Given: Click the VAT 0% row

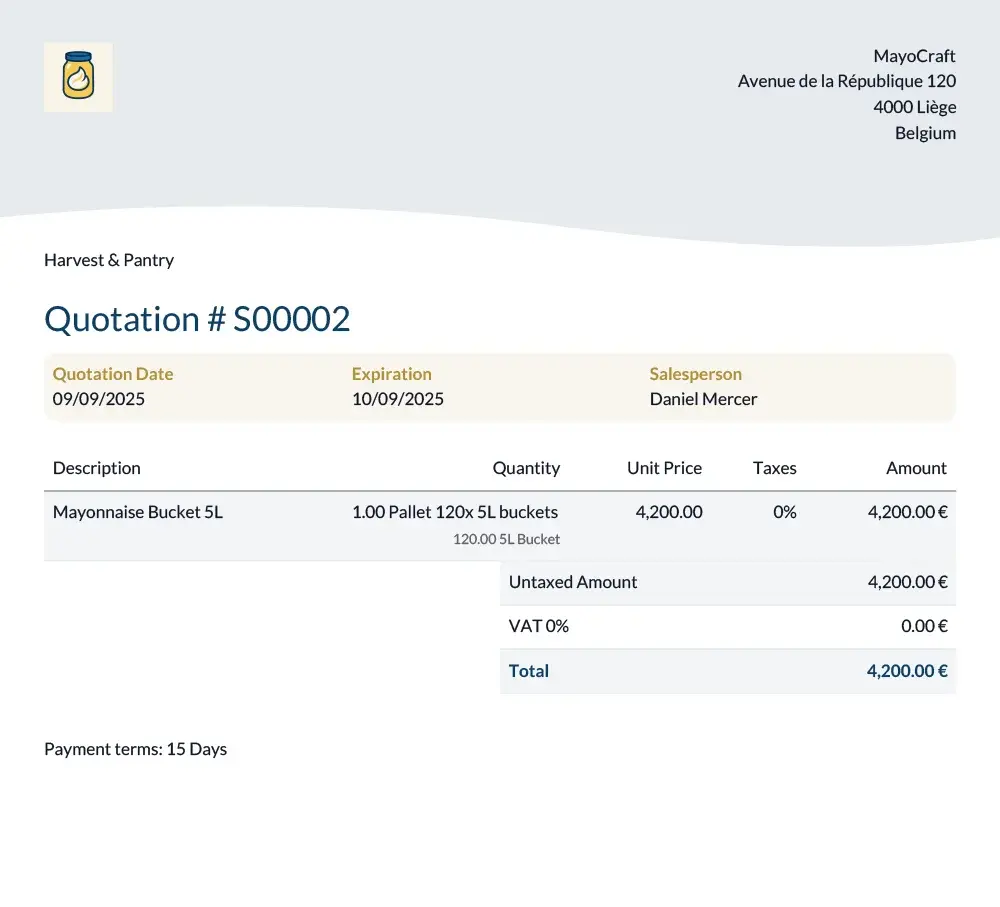Looking at the screenshot, I should point(728,626).
